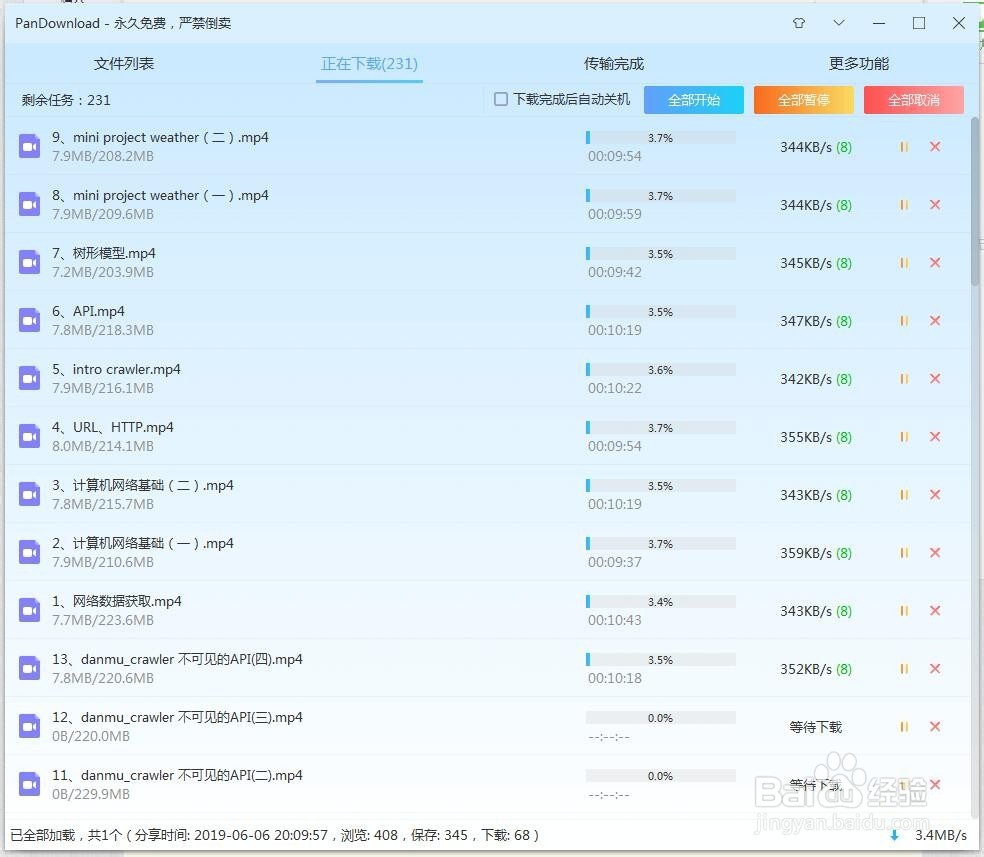Open the 更多功能 tab
The height and width of the screenshot is (857, 984).
[858, 63]
